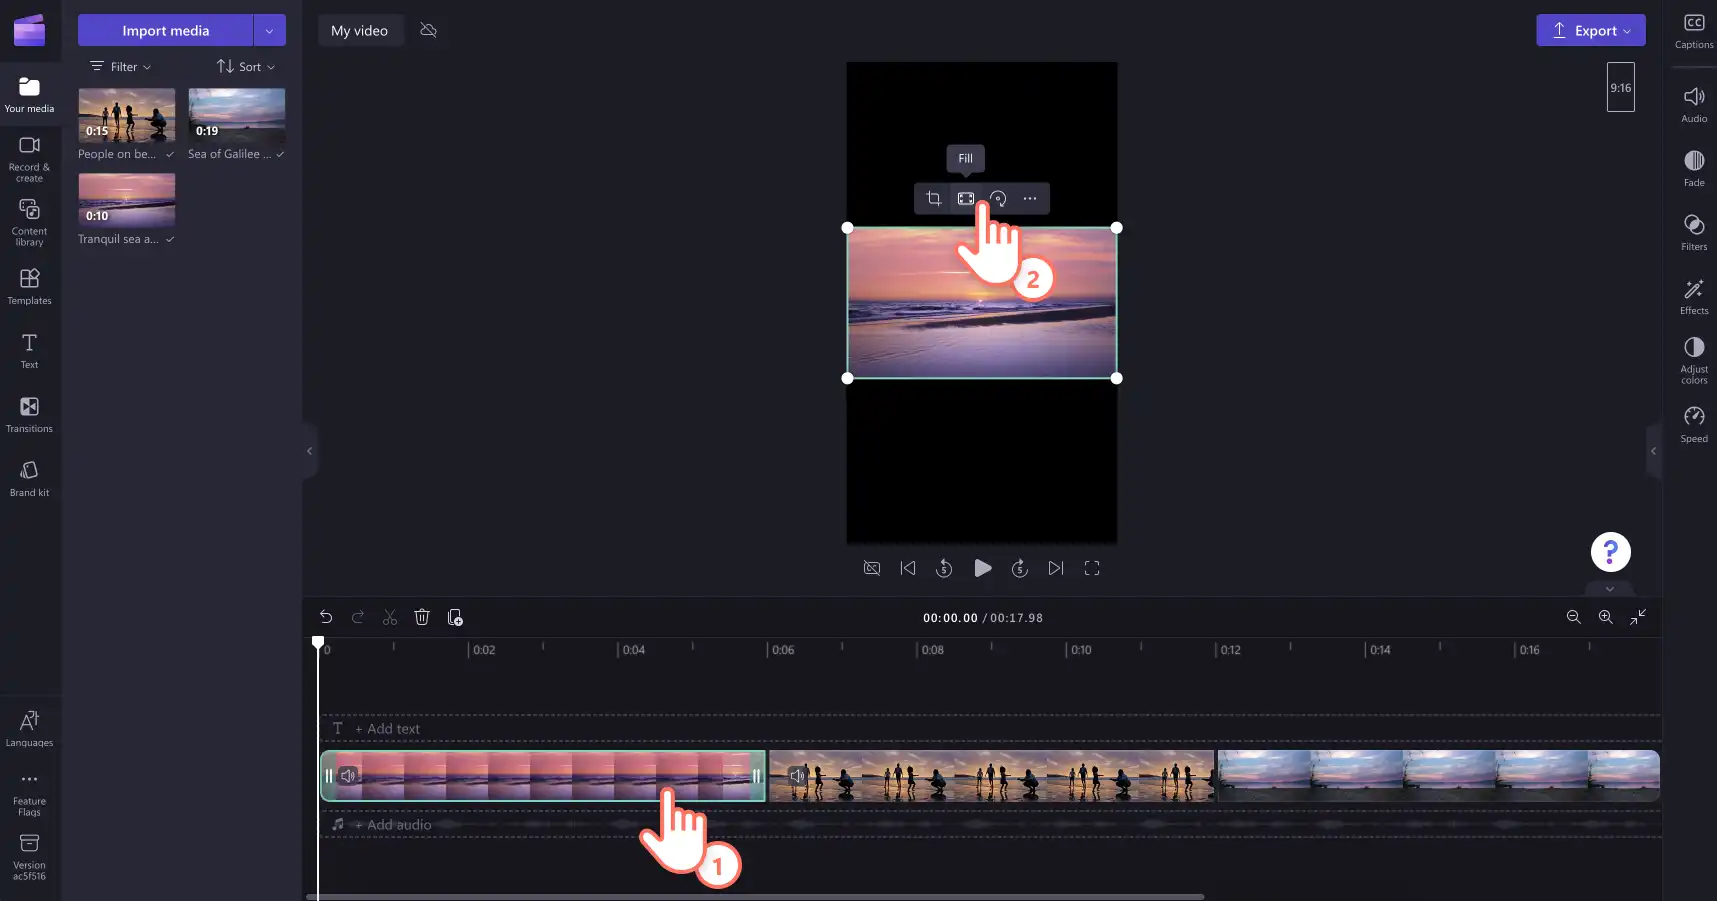Switch to the Templates tab
The height and width of the screenshot is (901, 1717).
[29, 286]
